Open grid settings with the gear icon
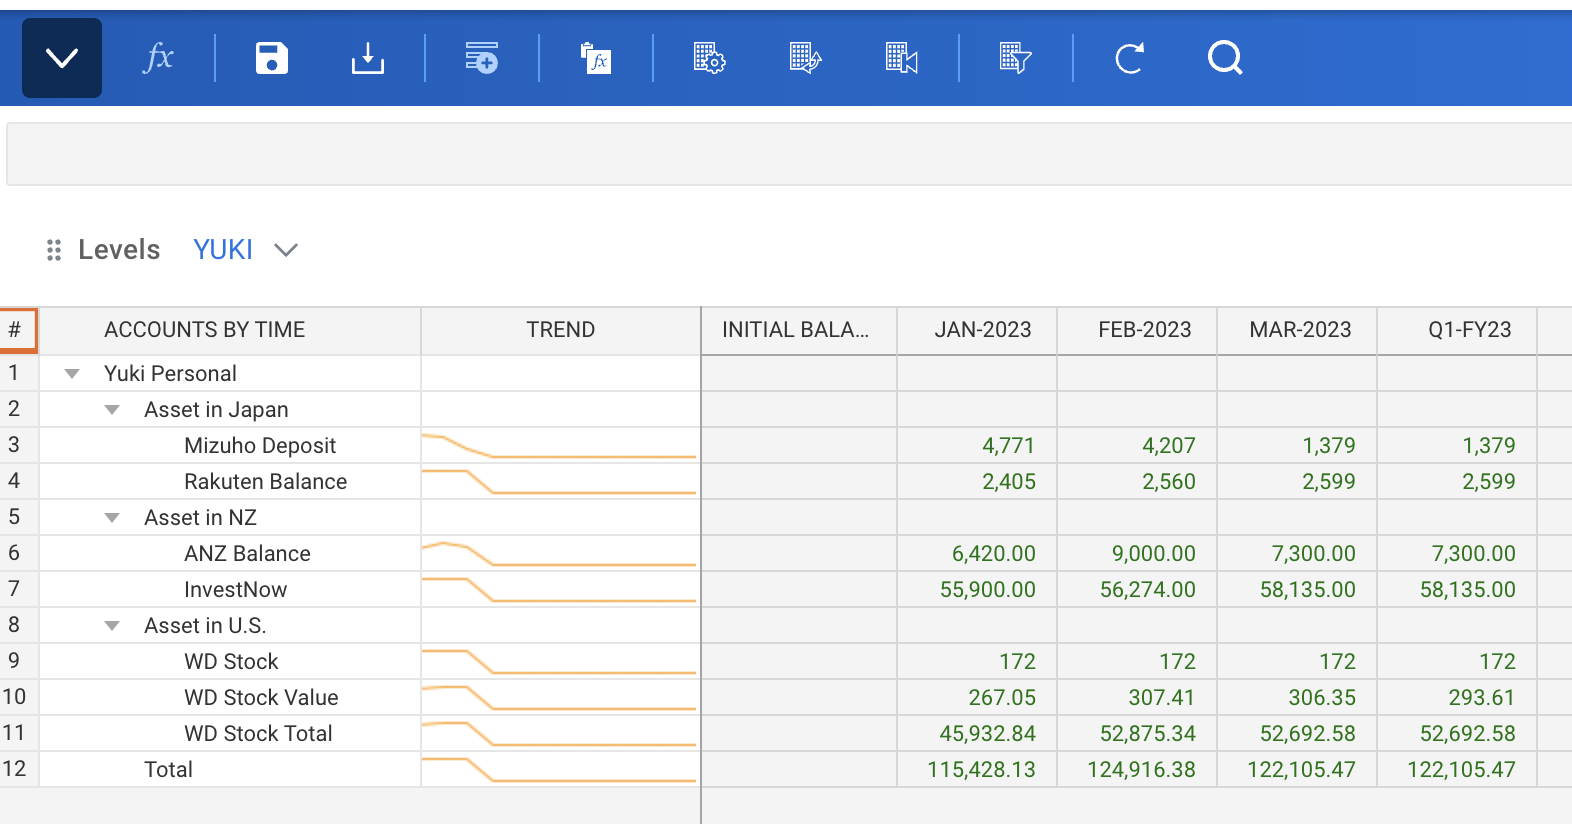The height and width of the screenshot is (824, 1572). 709,58
